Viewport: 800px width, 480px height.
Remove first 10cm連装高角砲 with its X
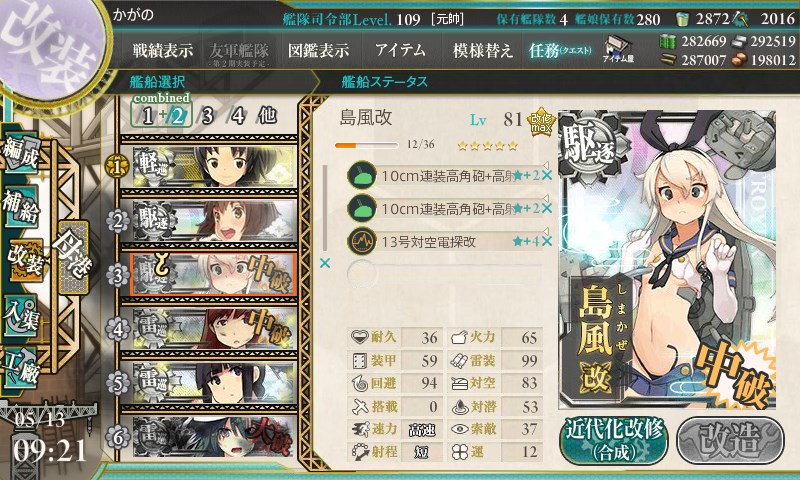[547, 175]
